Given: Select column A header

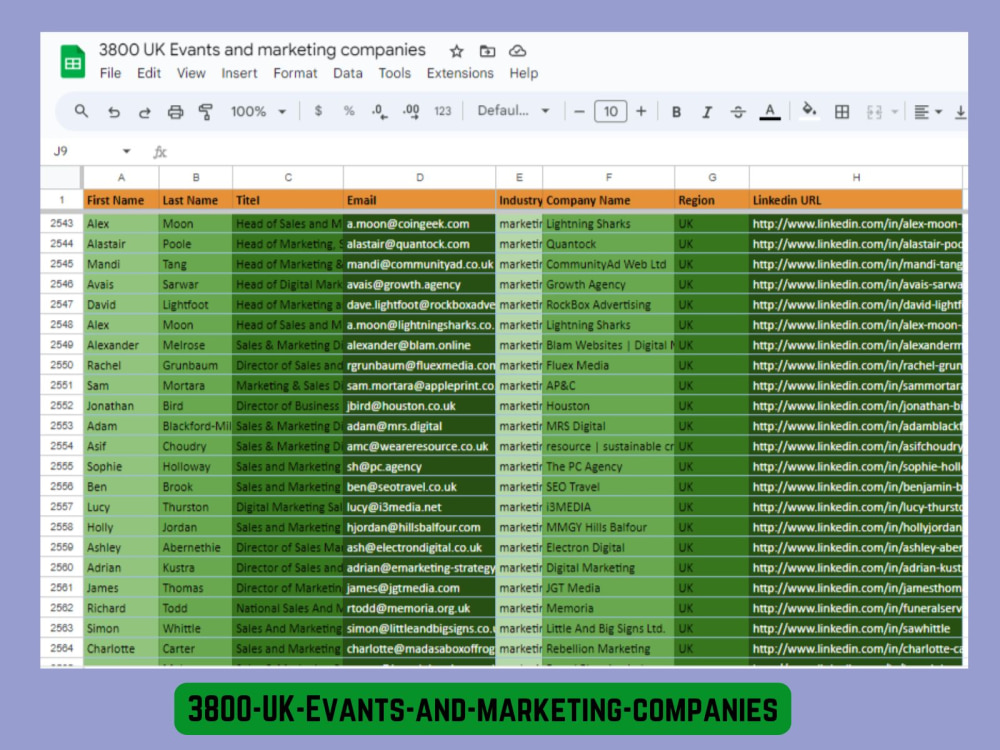Looking at the screenshot, I should (121, 177).
